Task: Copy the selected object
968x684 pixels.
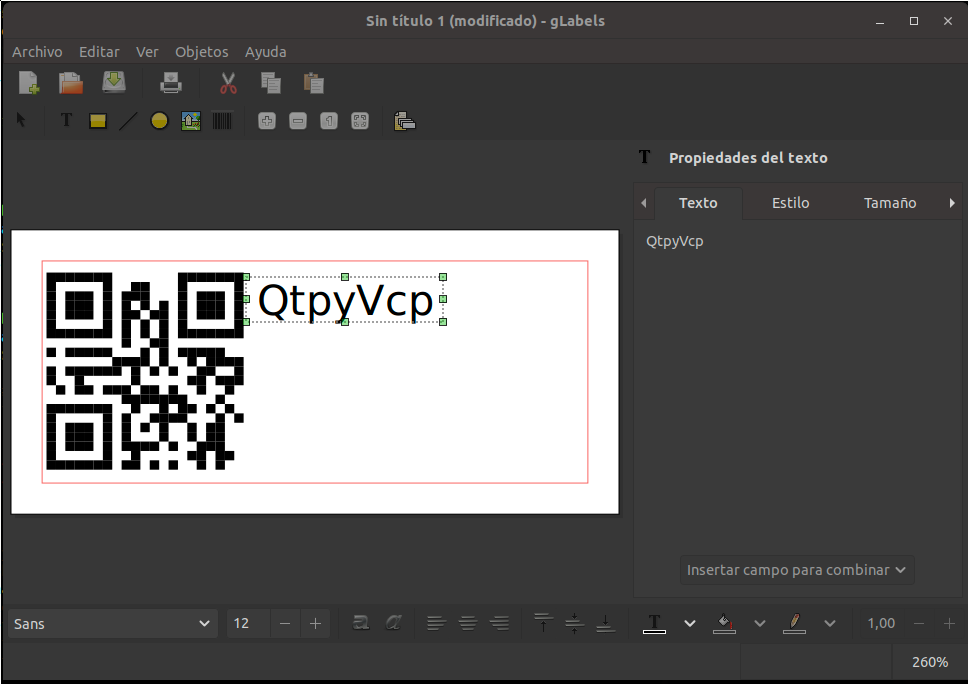Action: [270, 83]
